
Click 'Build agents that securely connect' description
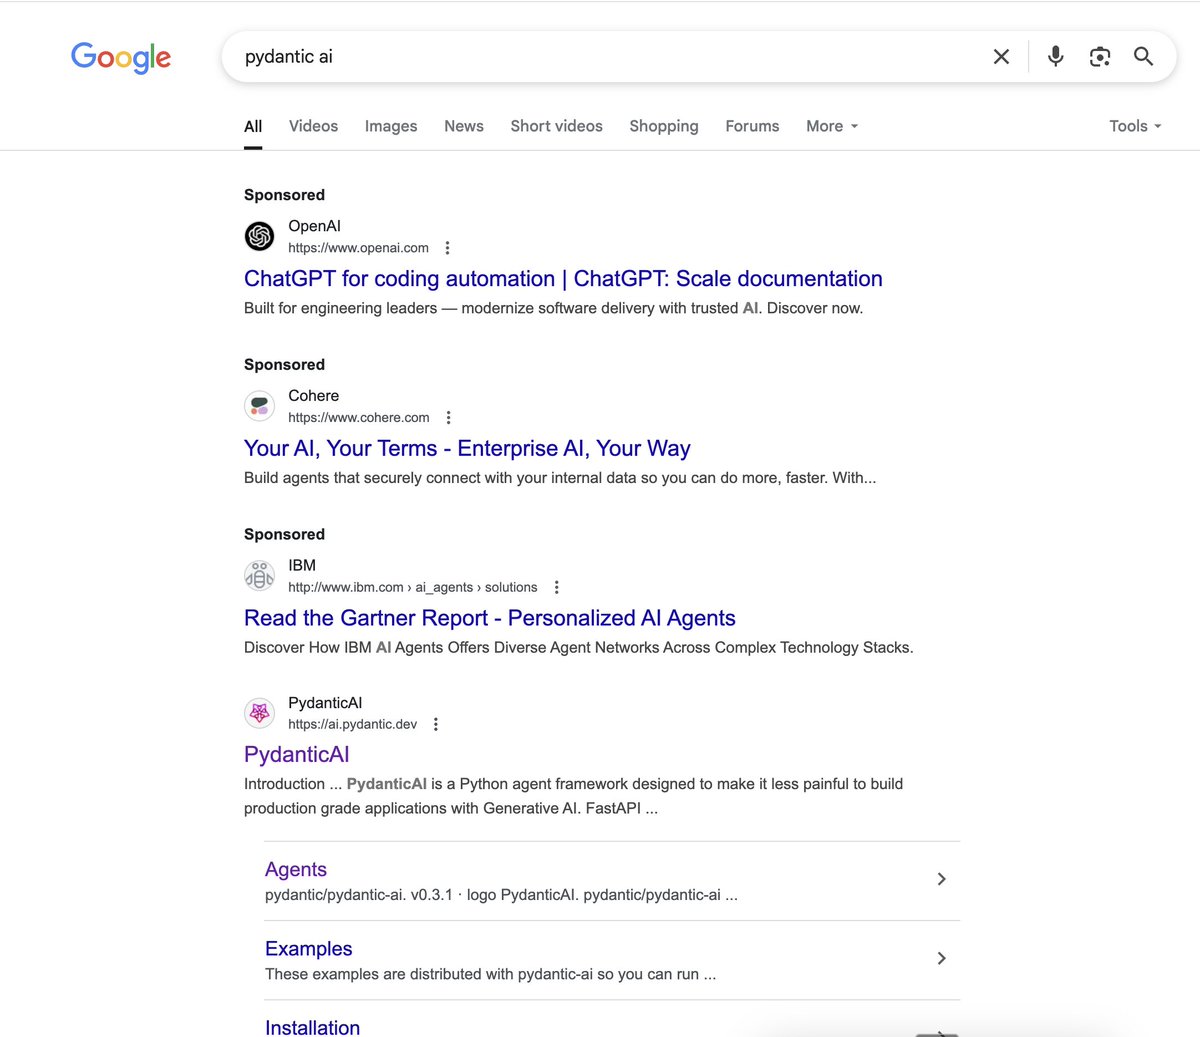pos(560,478)
